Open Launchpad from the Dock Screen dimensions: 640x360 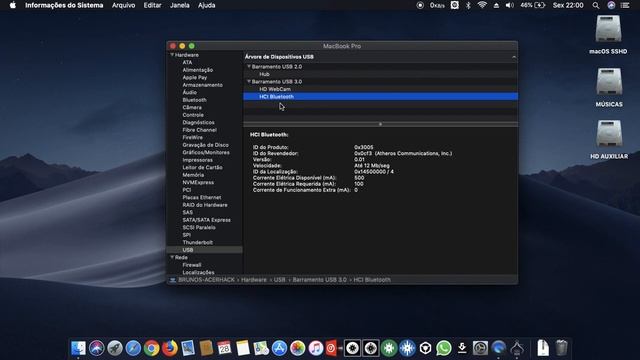tap(115, 348)
